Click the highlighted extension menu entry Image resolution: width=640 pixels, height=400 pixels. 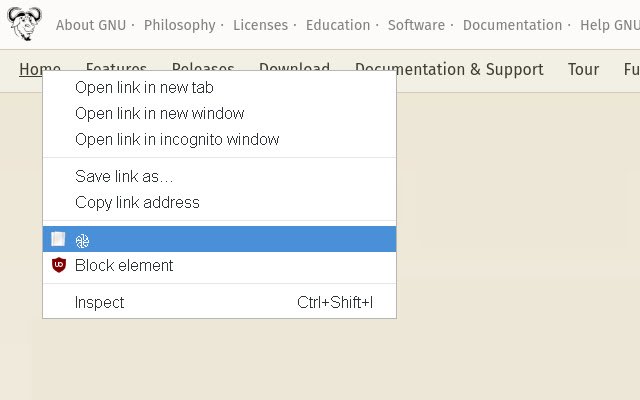(x=220, y=239)
